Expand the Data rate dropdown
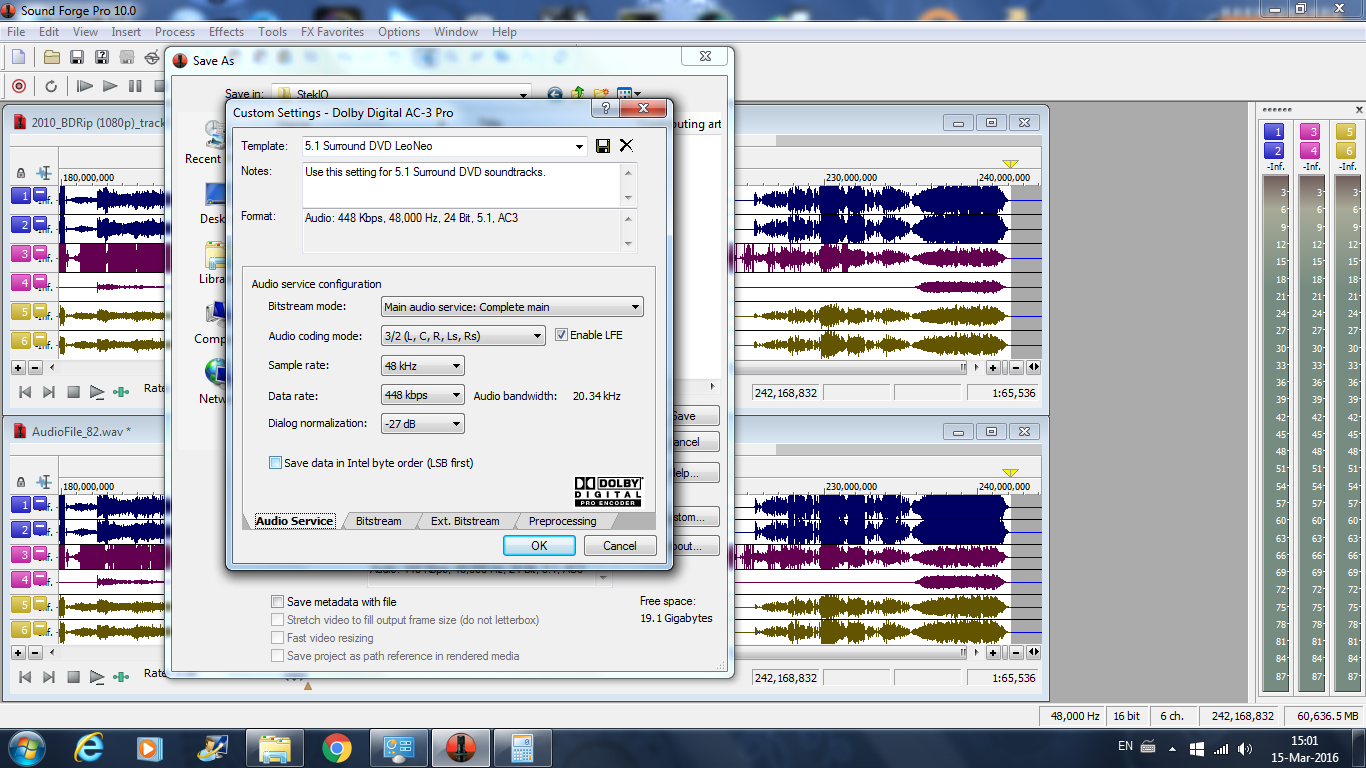1366x768 pixels. click(422, 395)
